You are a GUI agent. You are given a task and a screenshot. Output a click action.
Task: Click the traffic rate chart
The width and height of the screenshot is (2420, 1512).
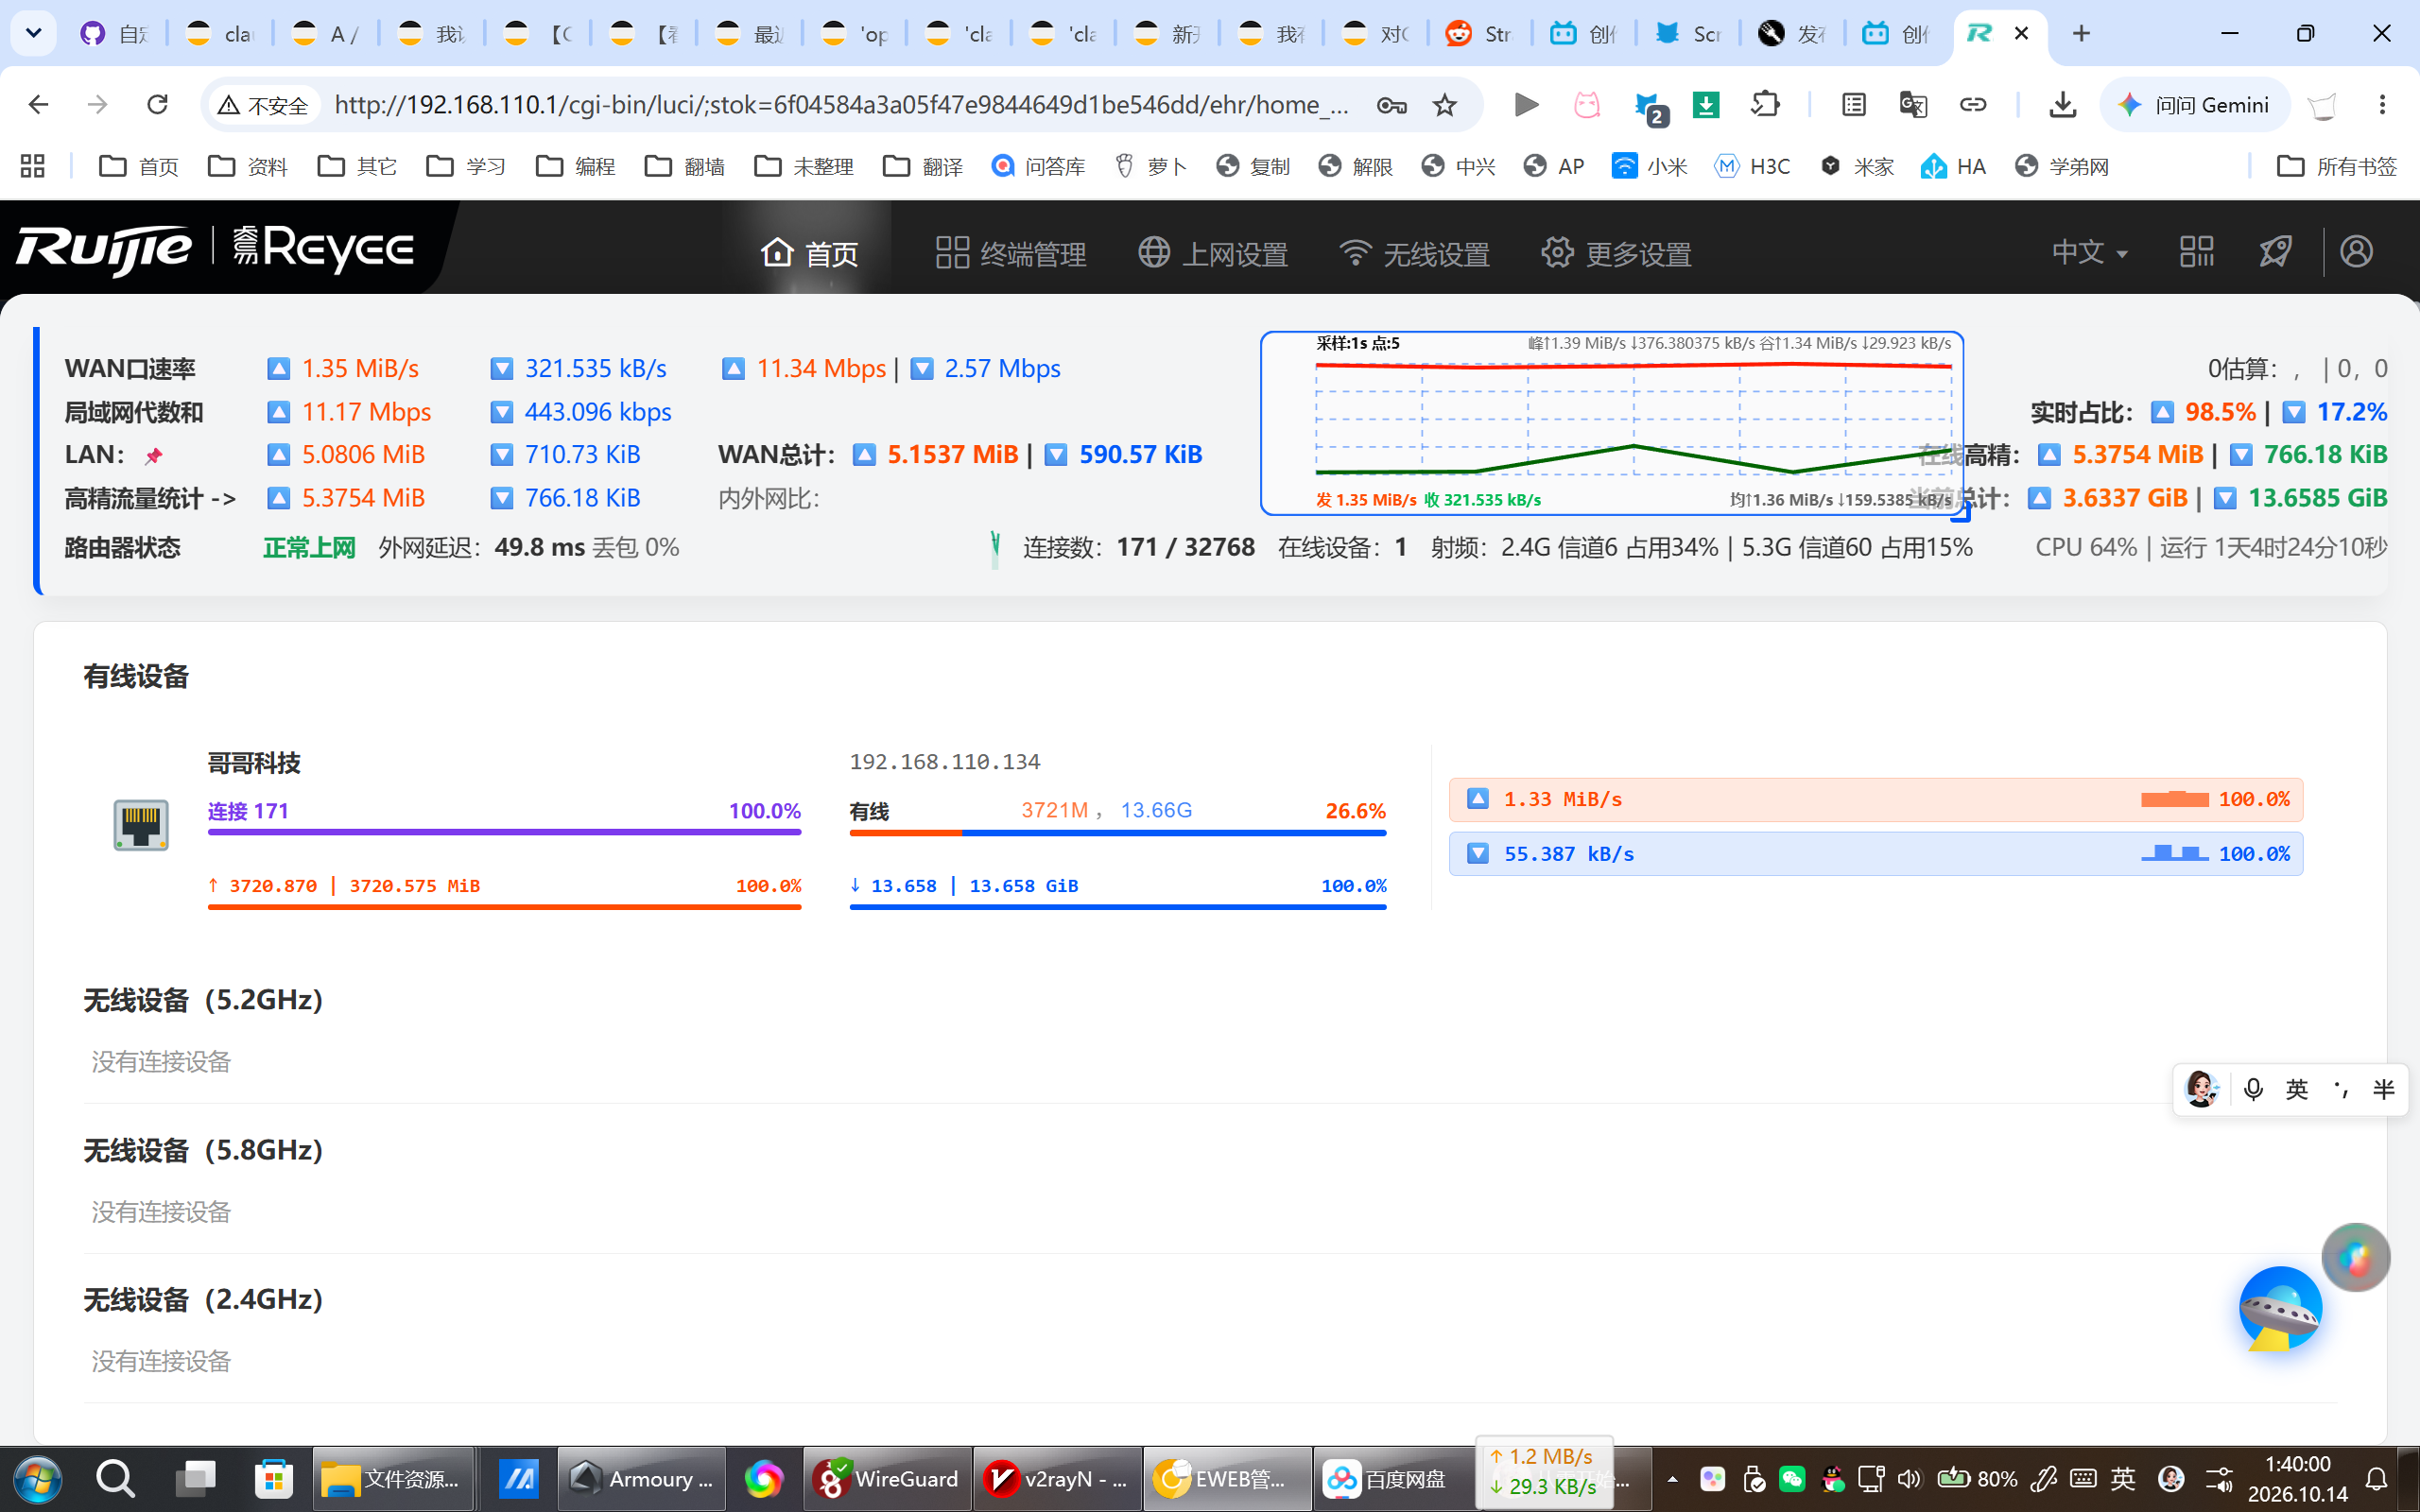(x=1612, y=423)
